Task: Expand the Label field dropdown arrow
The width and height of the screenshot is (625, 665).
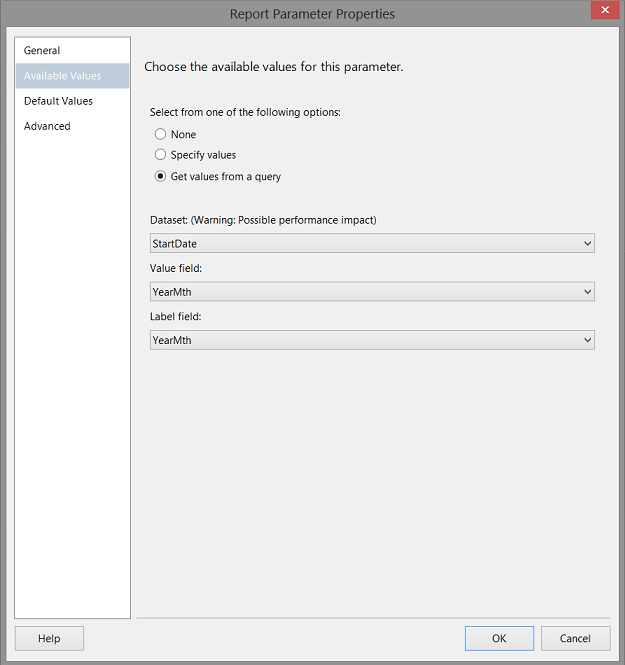Action: coord(586,340)
